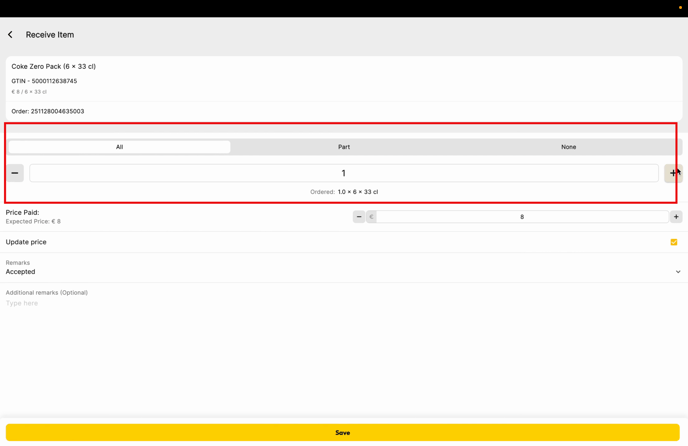This screenshot has width=688, height=446.
Task: Focus the received quantity input field
Action: point(343,173)
